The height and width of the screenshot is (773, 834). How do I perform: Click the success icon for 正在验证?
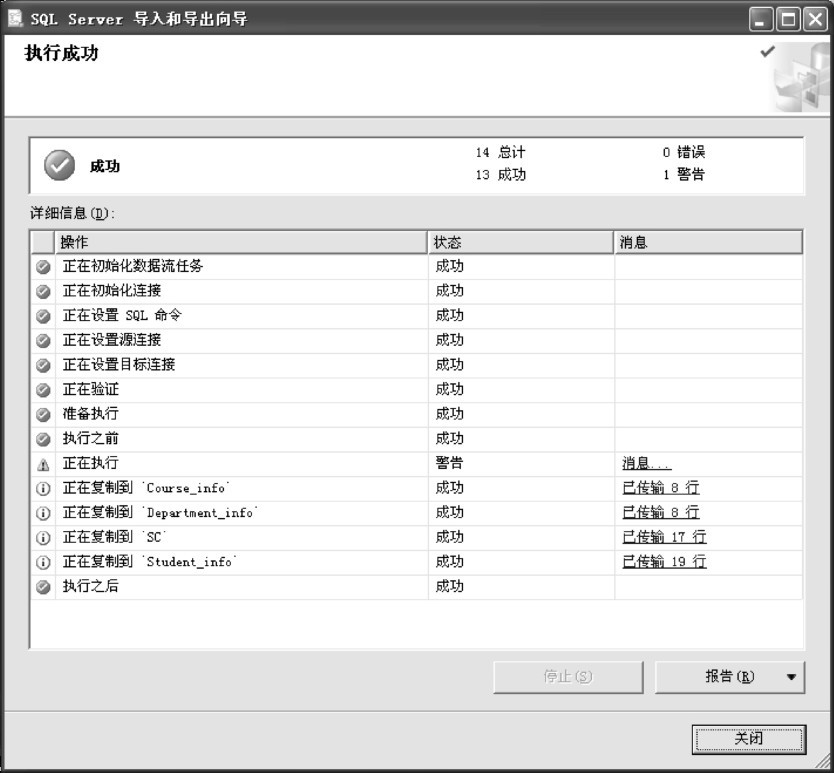point(43,390)
